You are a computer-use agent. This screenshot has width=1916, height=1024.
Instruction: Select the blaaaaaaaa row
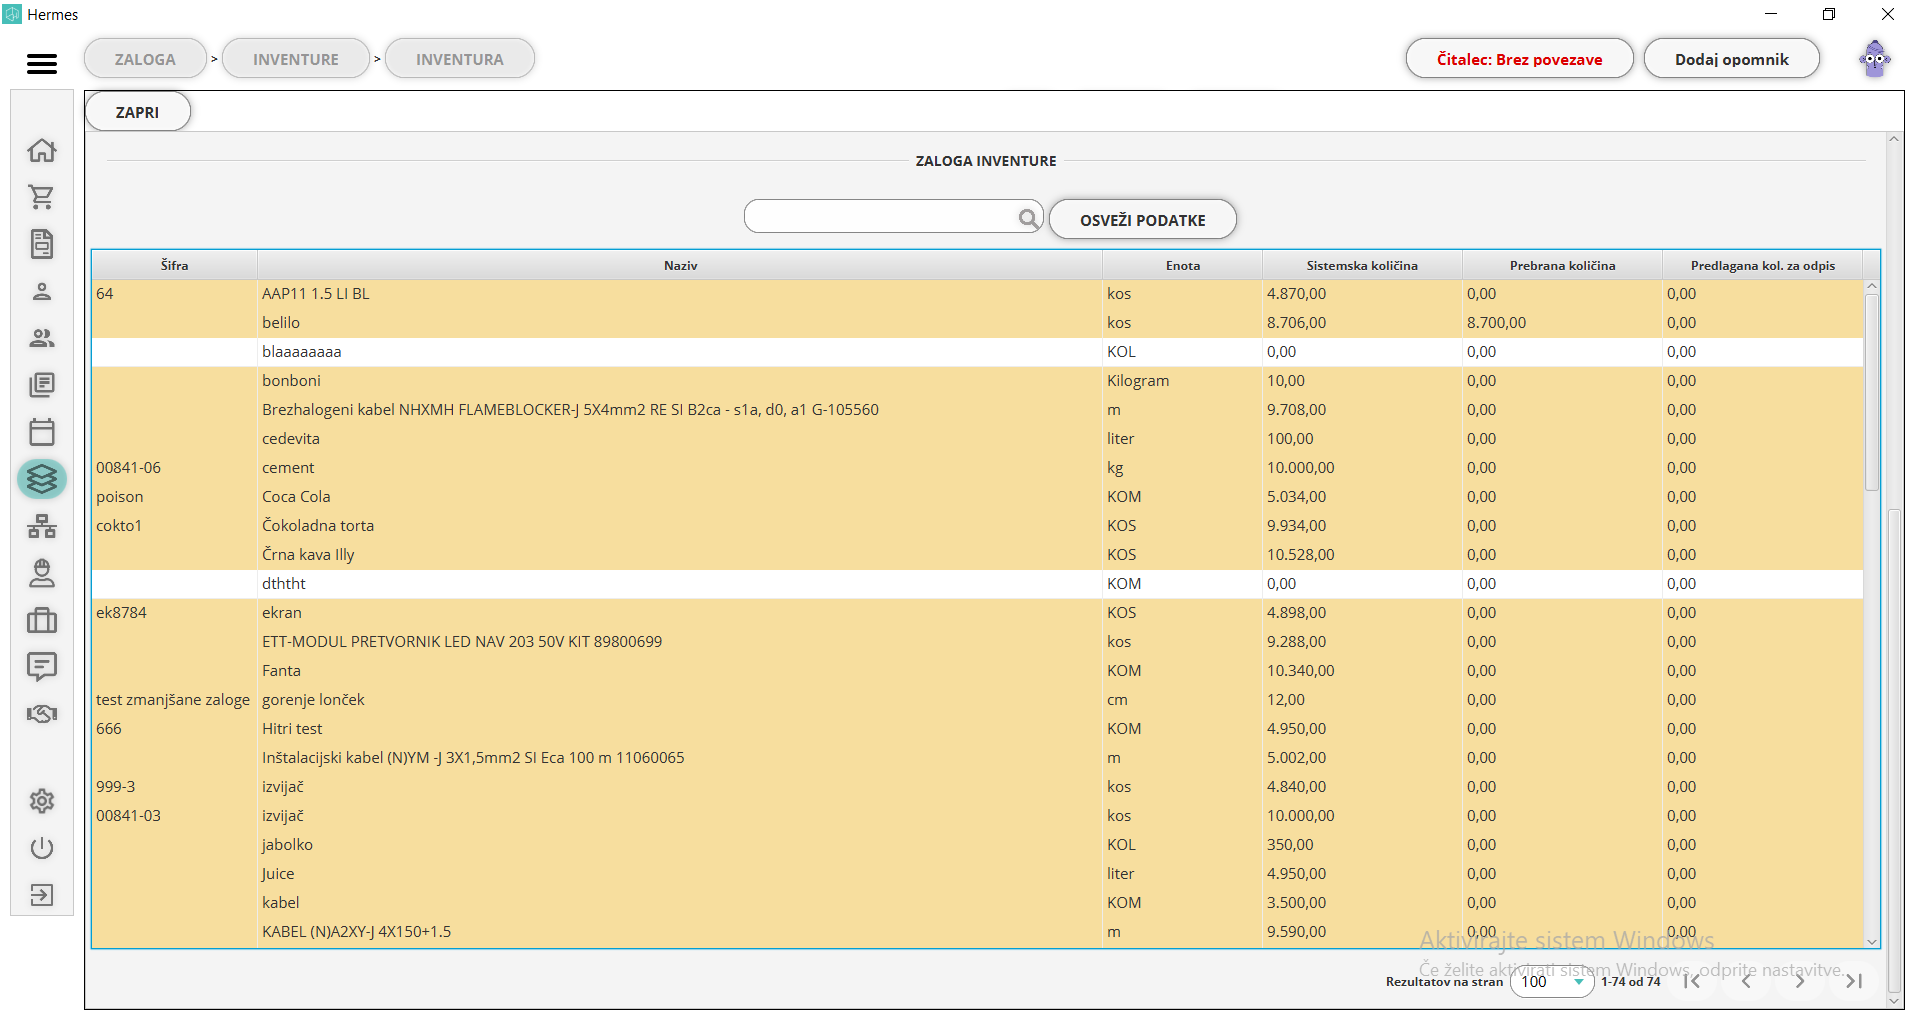point(978,352)
